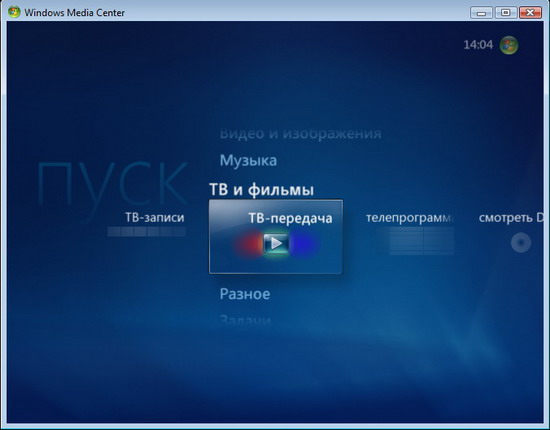This screenshot has height=430, width=550.
Task: Maximize the Windows Media Center window
Action: (505, 13)
